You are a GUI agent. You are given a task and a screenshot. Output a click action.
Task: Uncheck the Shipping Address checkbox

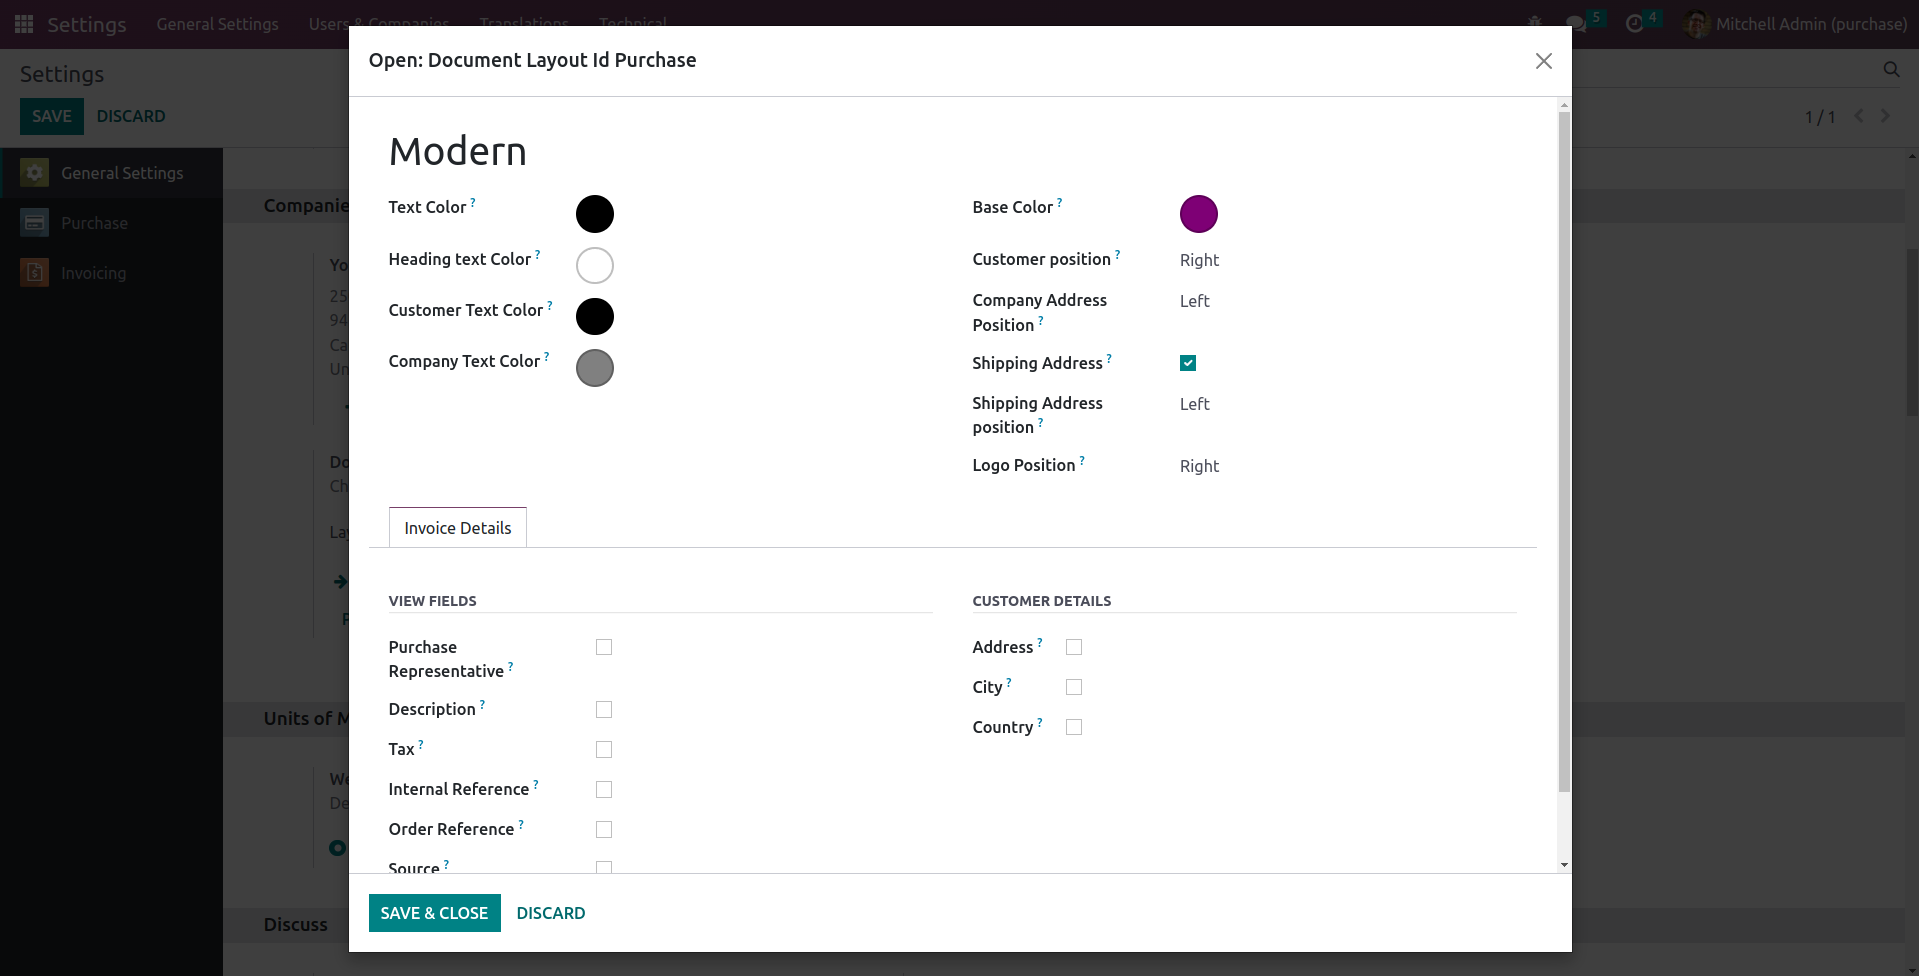1188,363
